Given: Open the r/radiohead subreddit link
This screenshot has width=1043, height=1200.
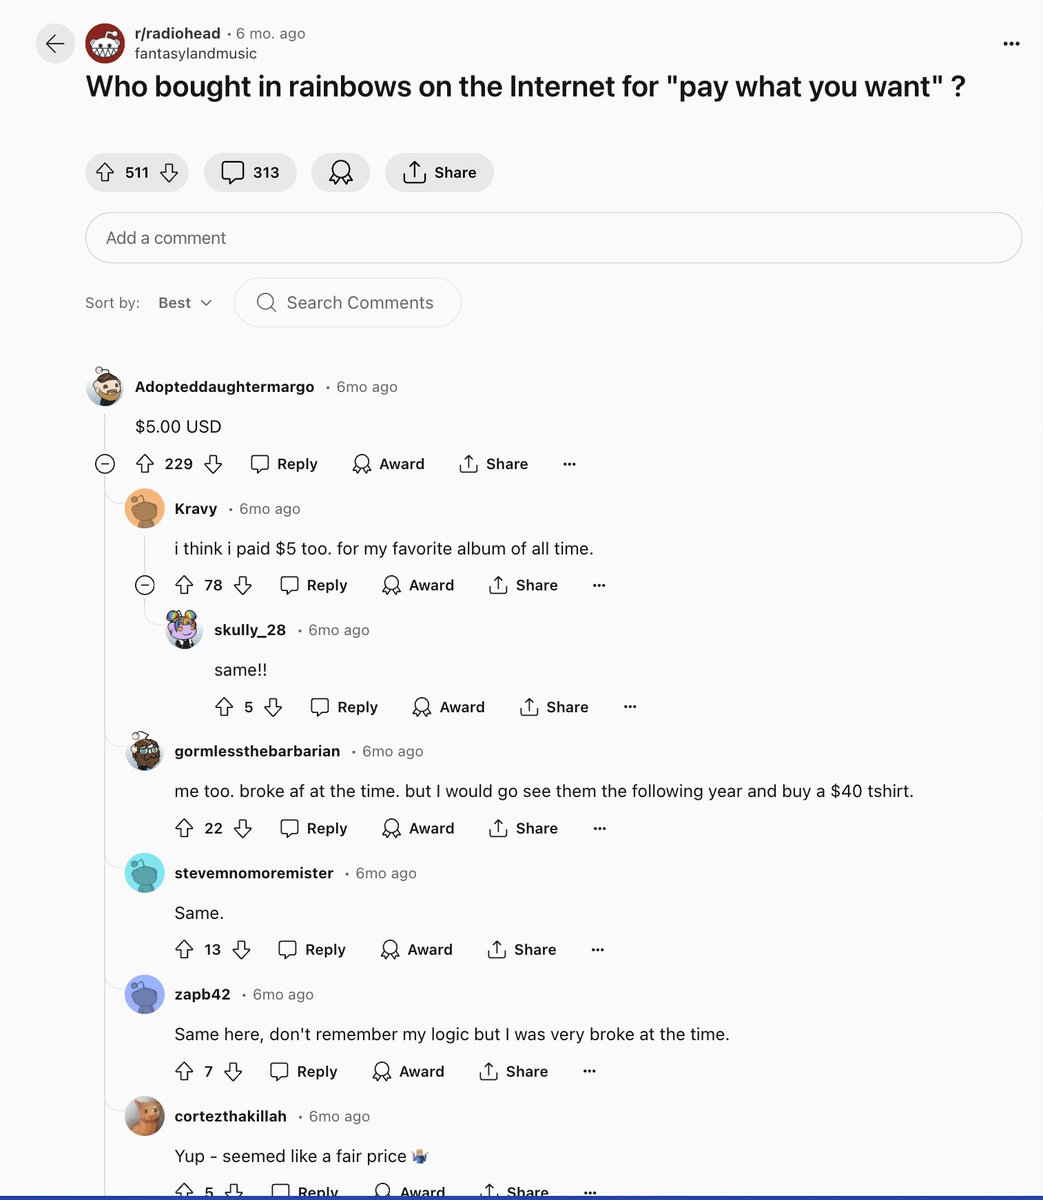Looking at the screenshot, I should click(x=177, y=33).
